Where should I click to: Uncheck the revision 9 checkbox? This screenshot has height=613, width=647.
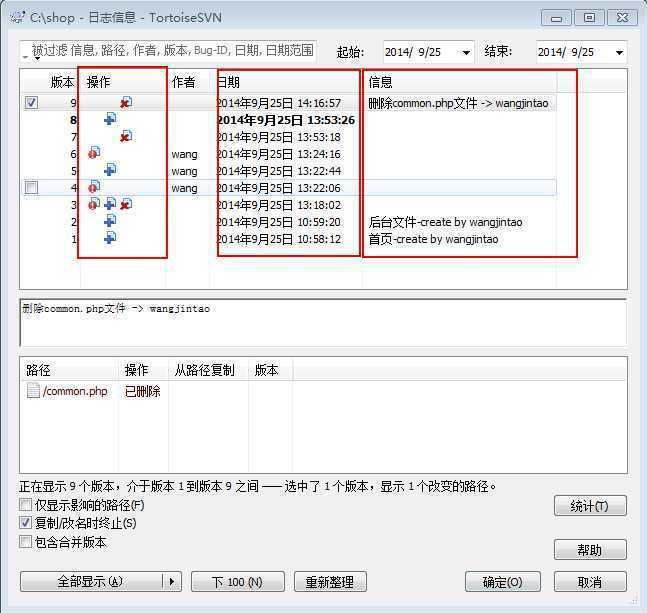[x=31, y=103]
